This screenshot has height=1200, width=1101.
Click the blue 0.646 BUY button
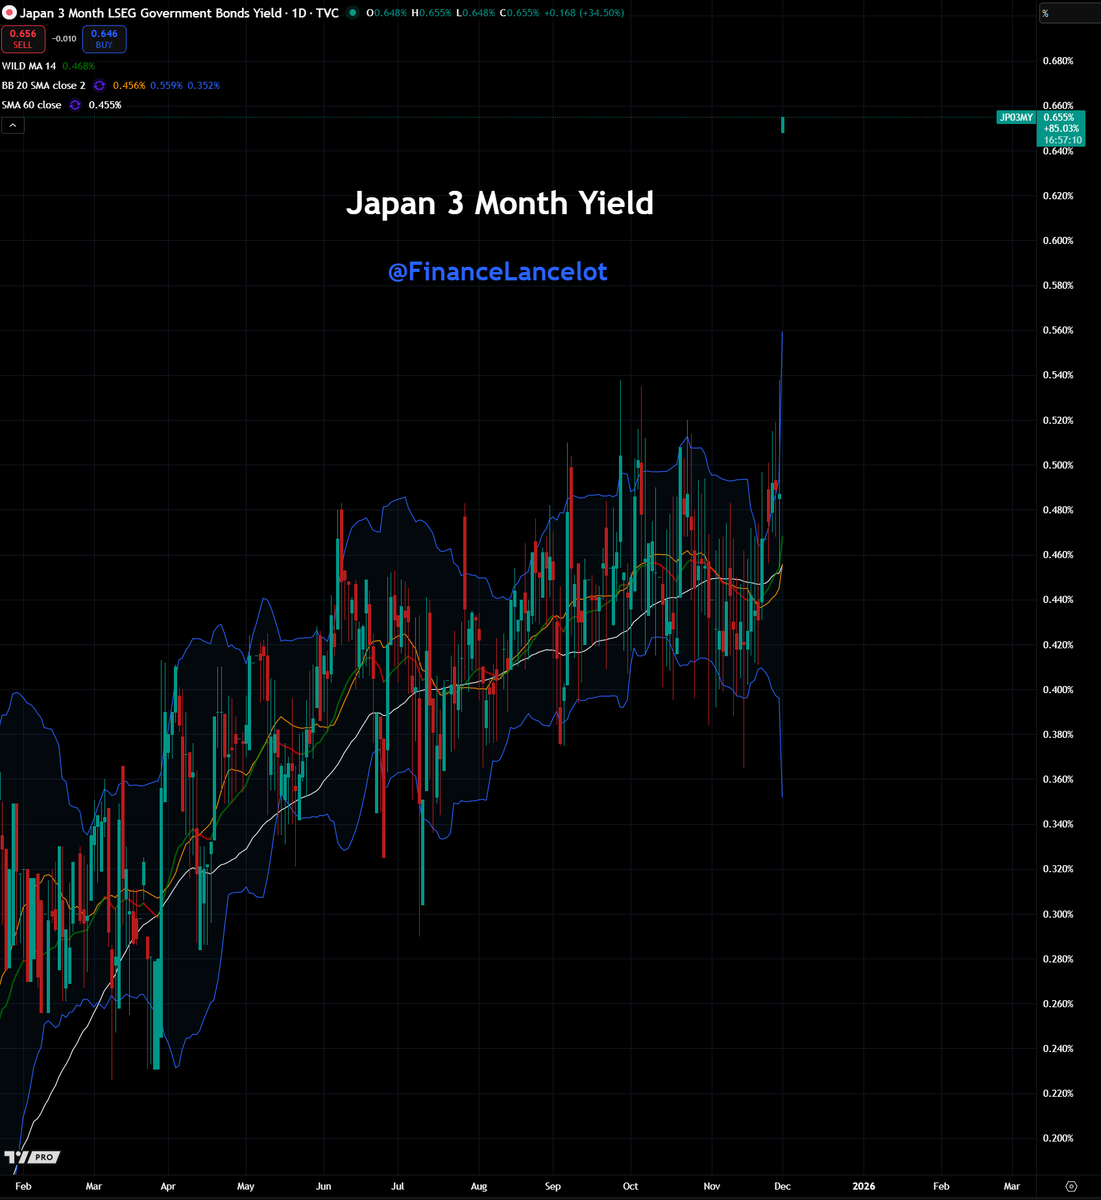[x=104, y=39]
